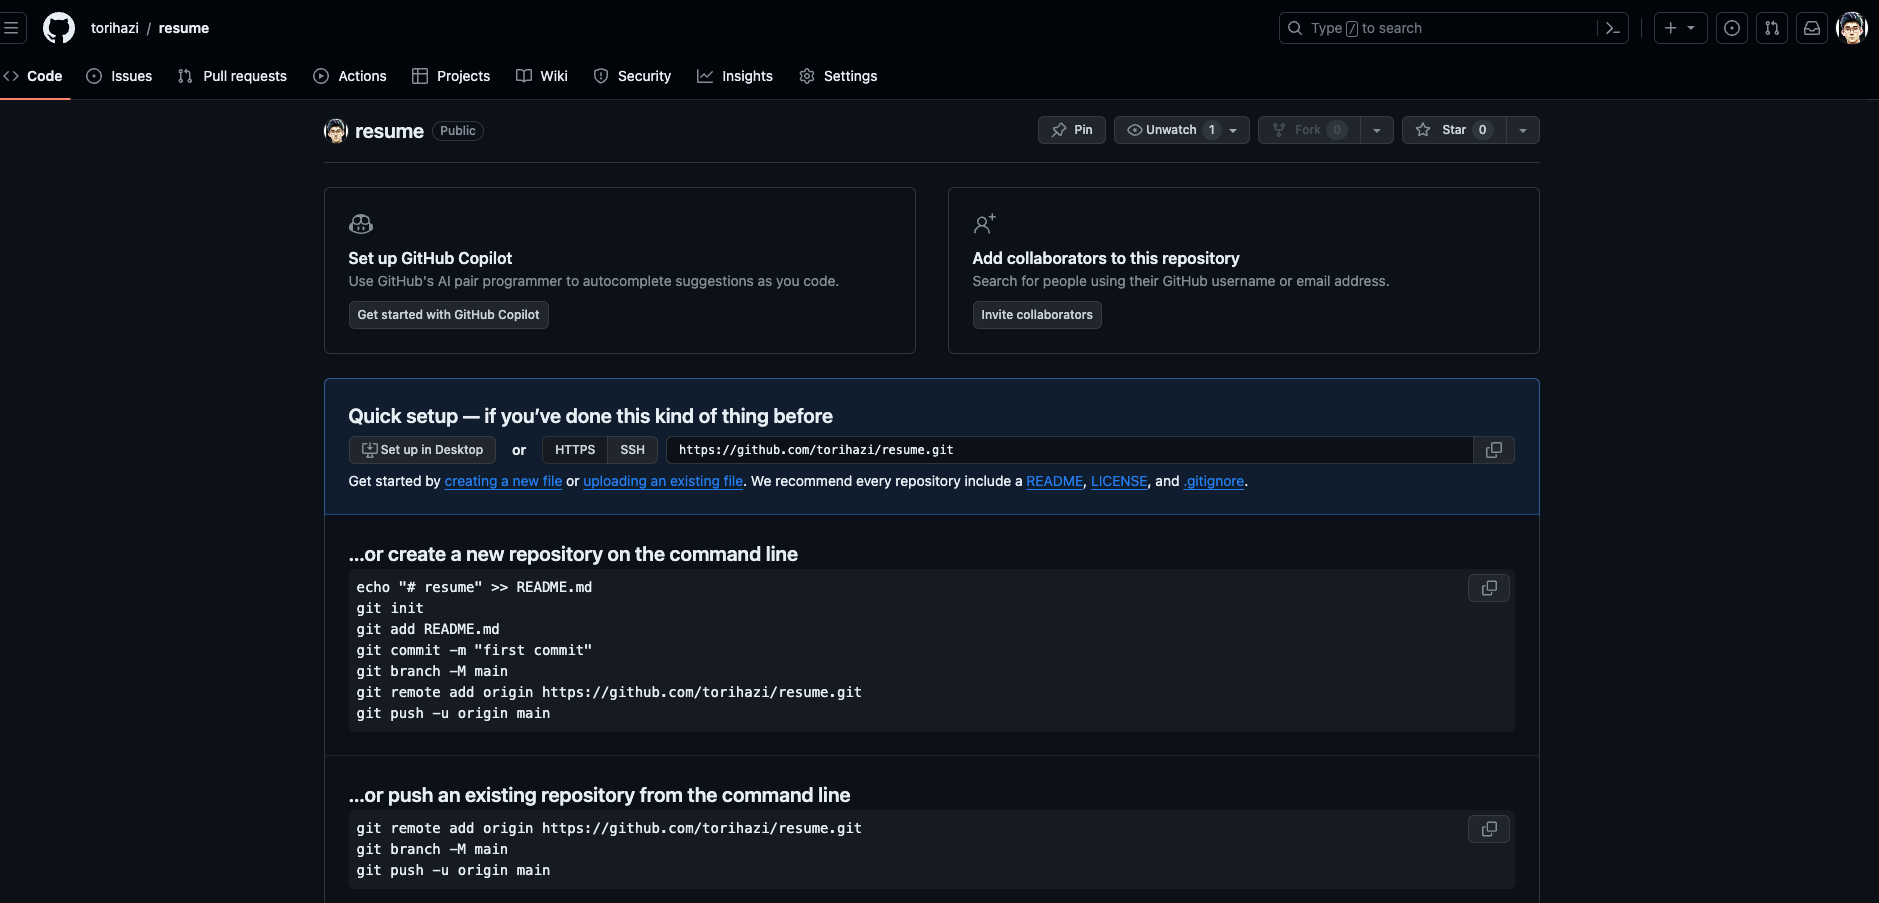The image size is (1879, 903).
Task: Click the repository URL field
Action: [x=1070, y=450]
